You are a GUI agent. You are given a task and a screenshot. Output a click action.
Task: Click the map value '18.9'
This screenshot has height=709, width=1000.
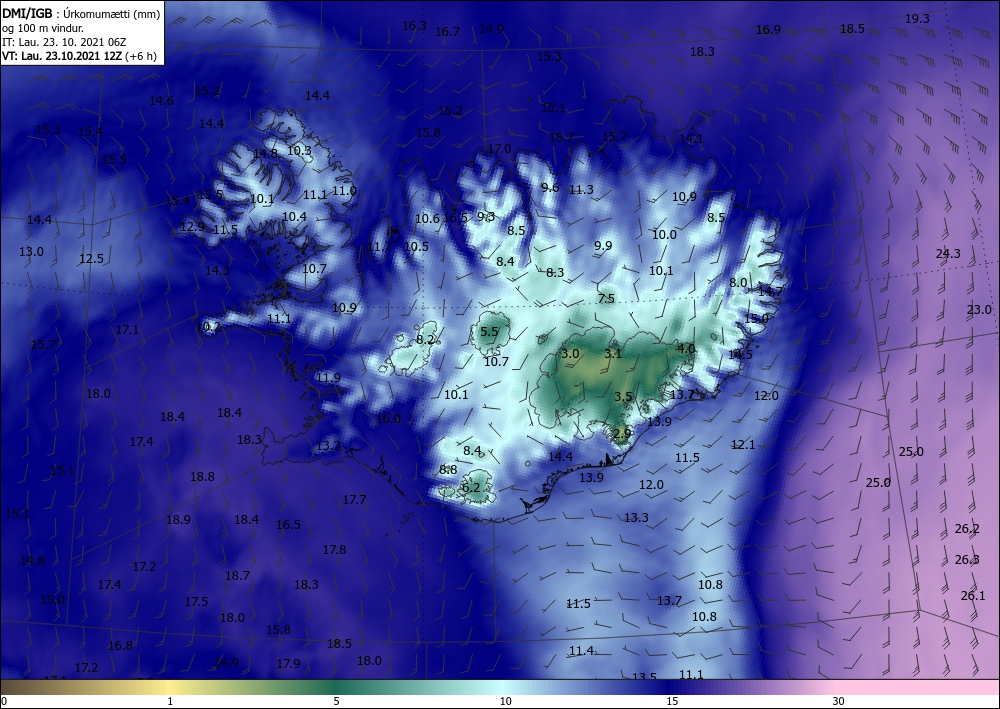(178, 520)
